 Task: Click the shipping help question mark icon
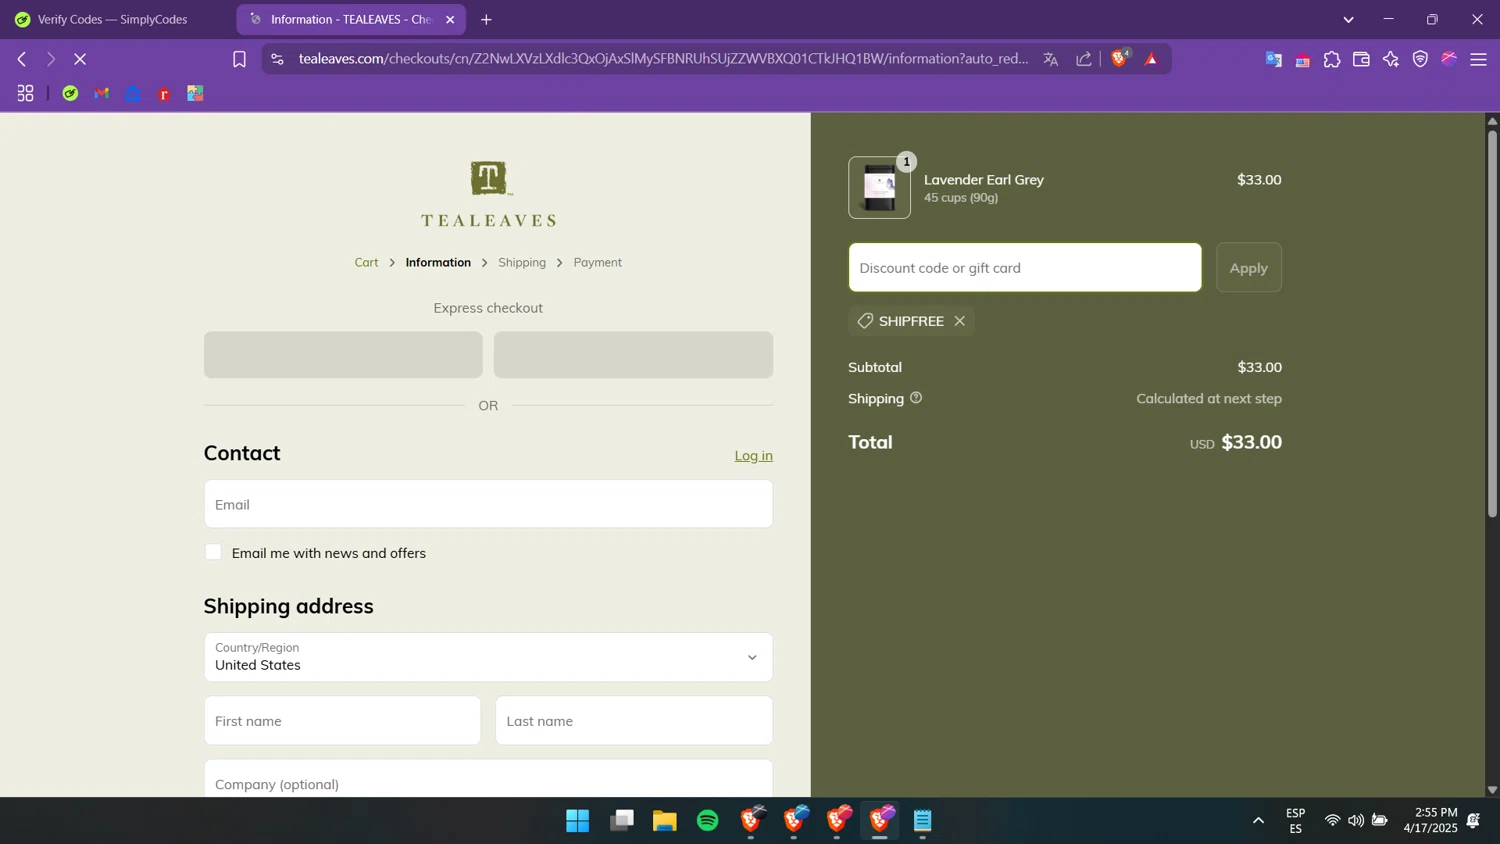[x=916, y=398]
